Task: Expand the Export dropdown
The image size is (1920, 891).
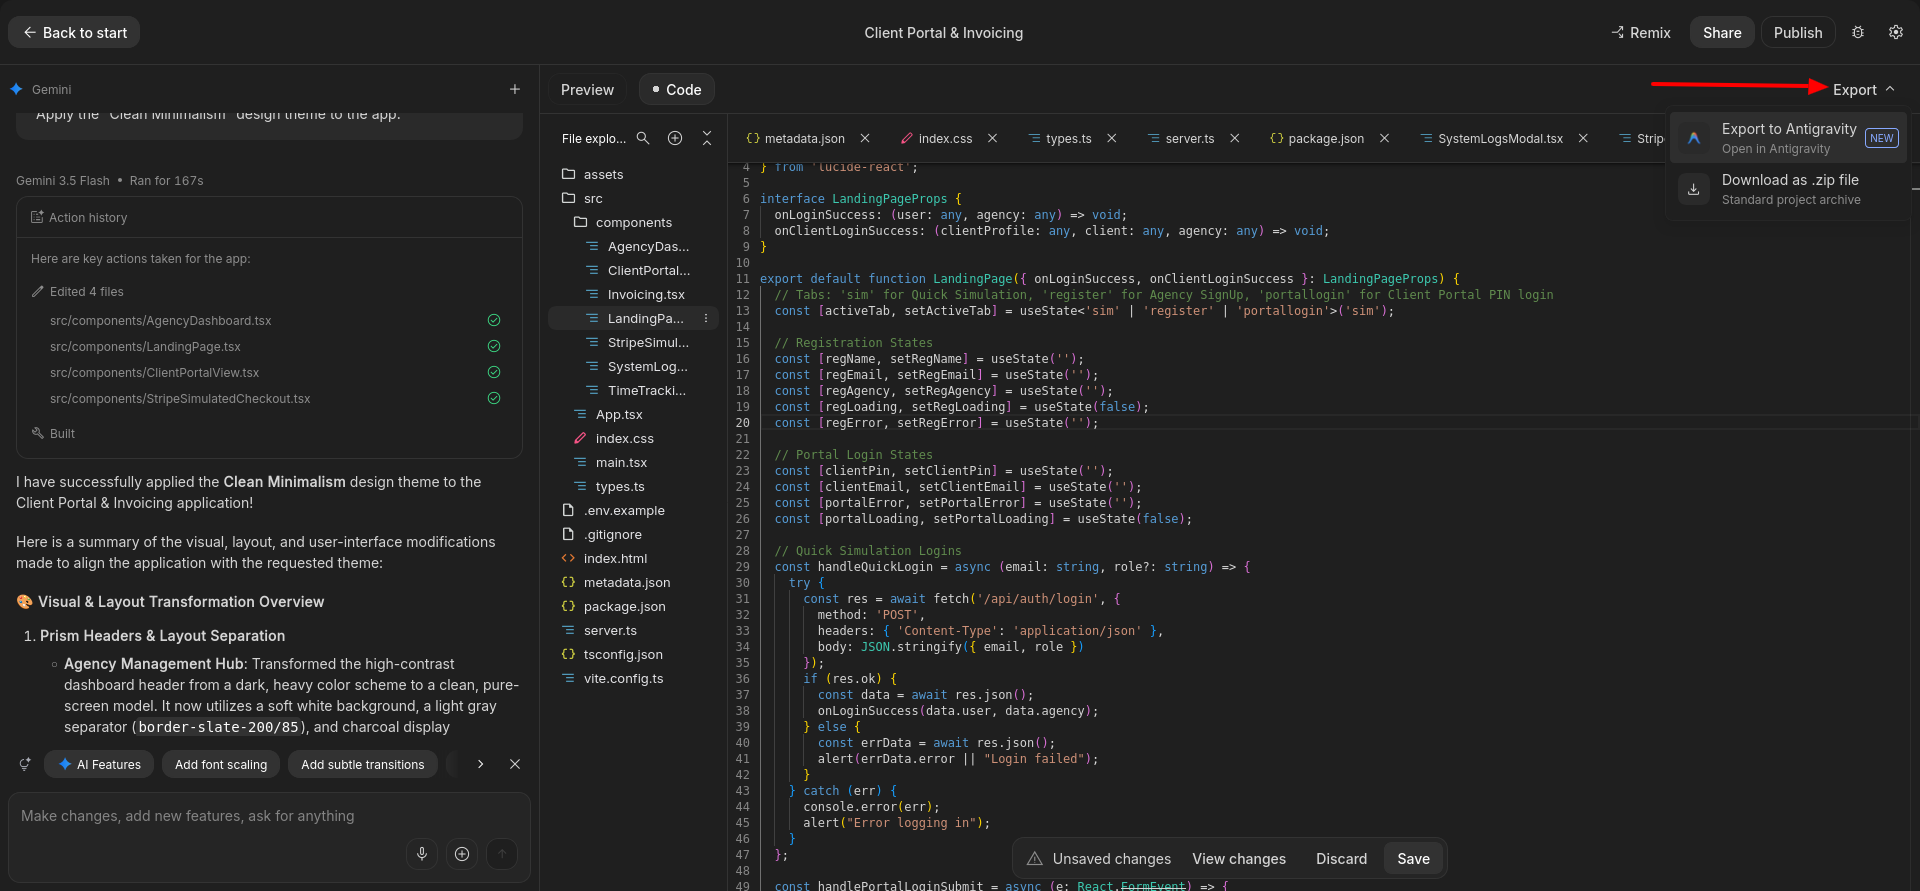Action: tap(1864, 90)
